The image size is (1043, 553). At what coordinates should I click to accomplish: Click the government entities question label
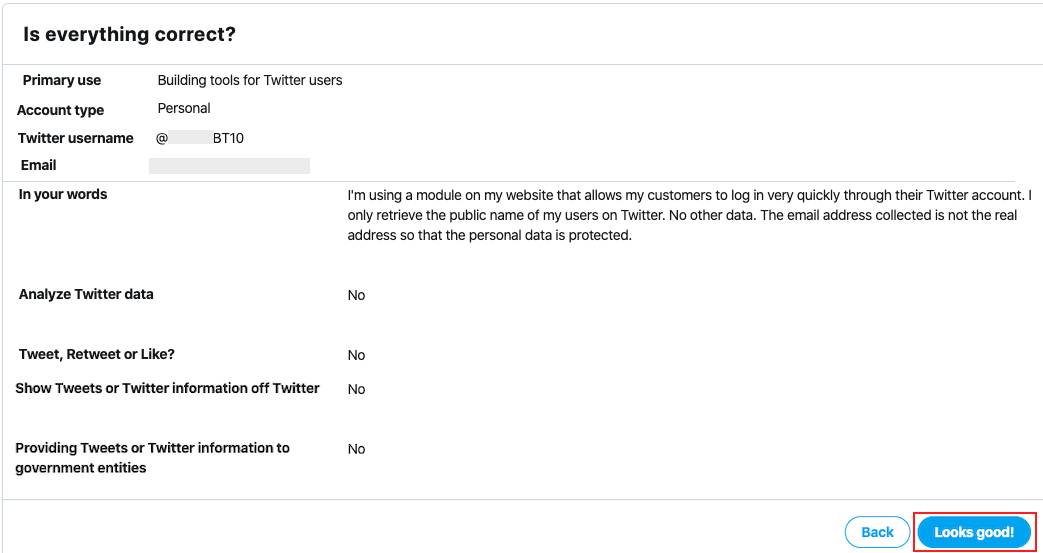(152, 458)
